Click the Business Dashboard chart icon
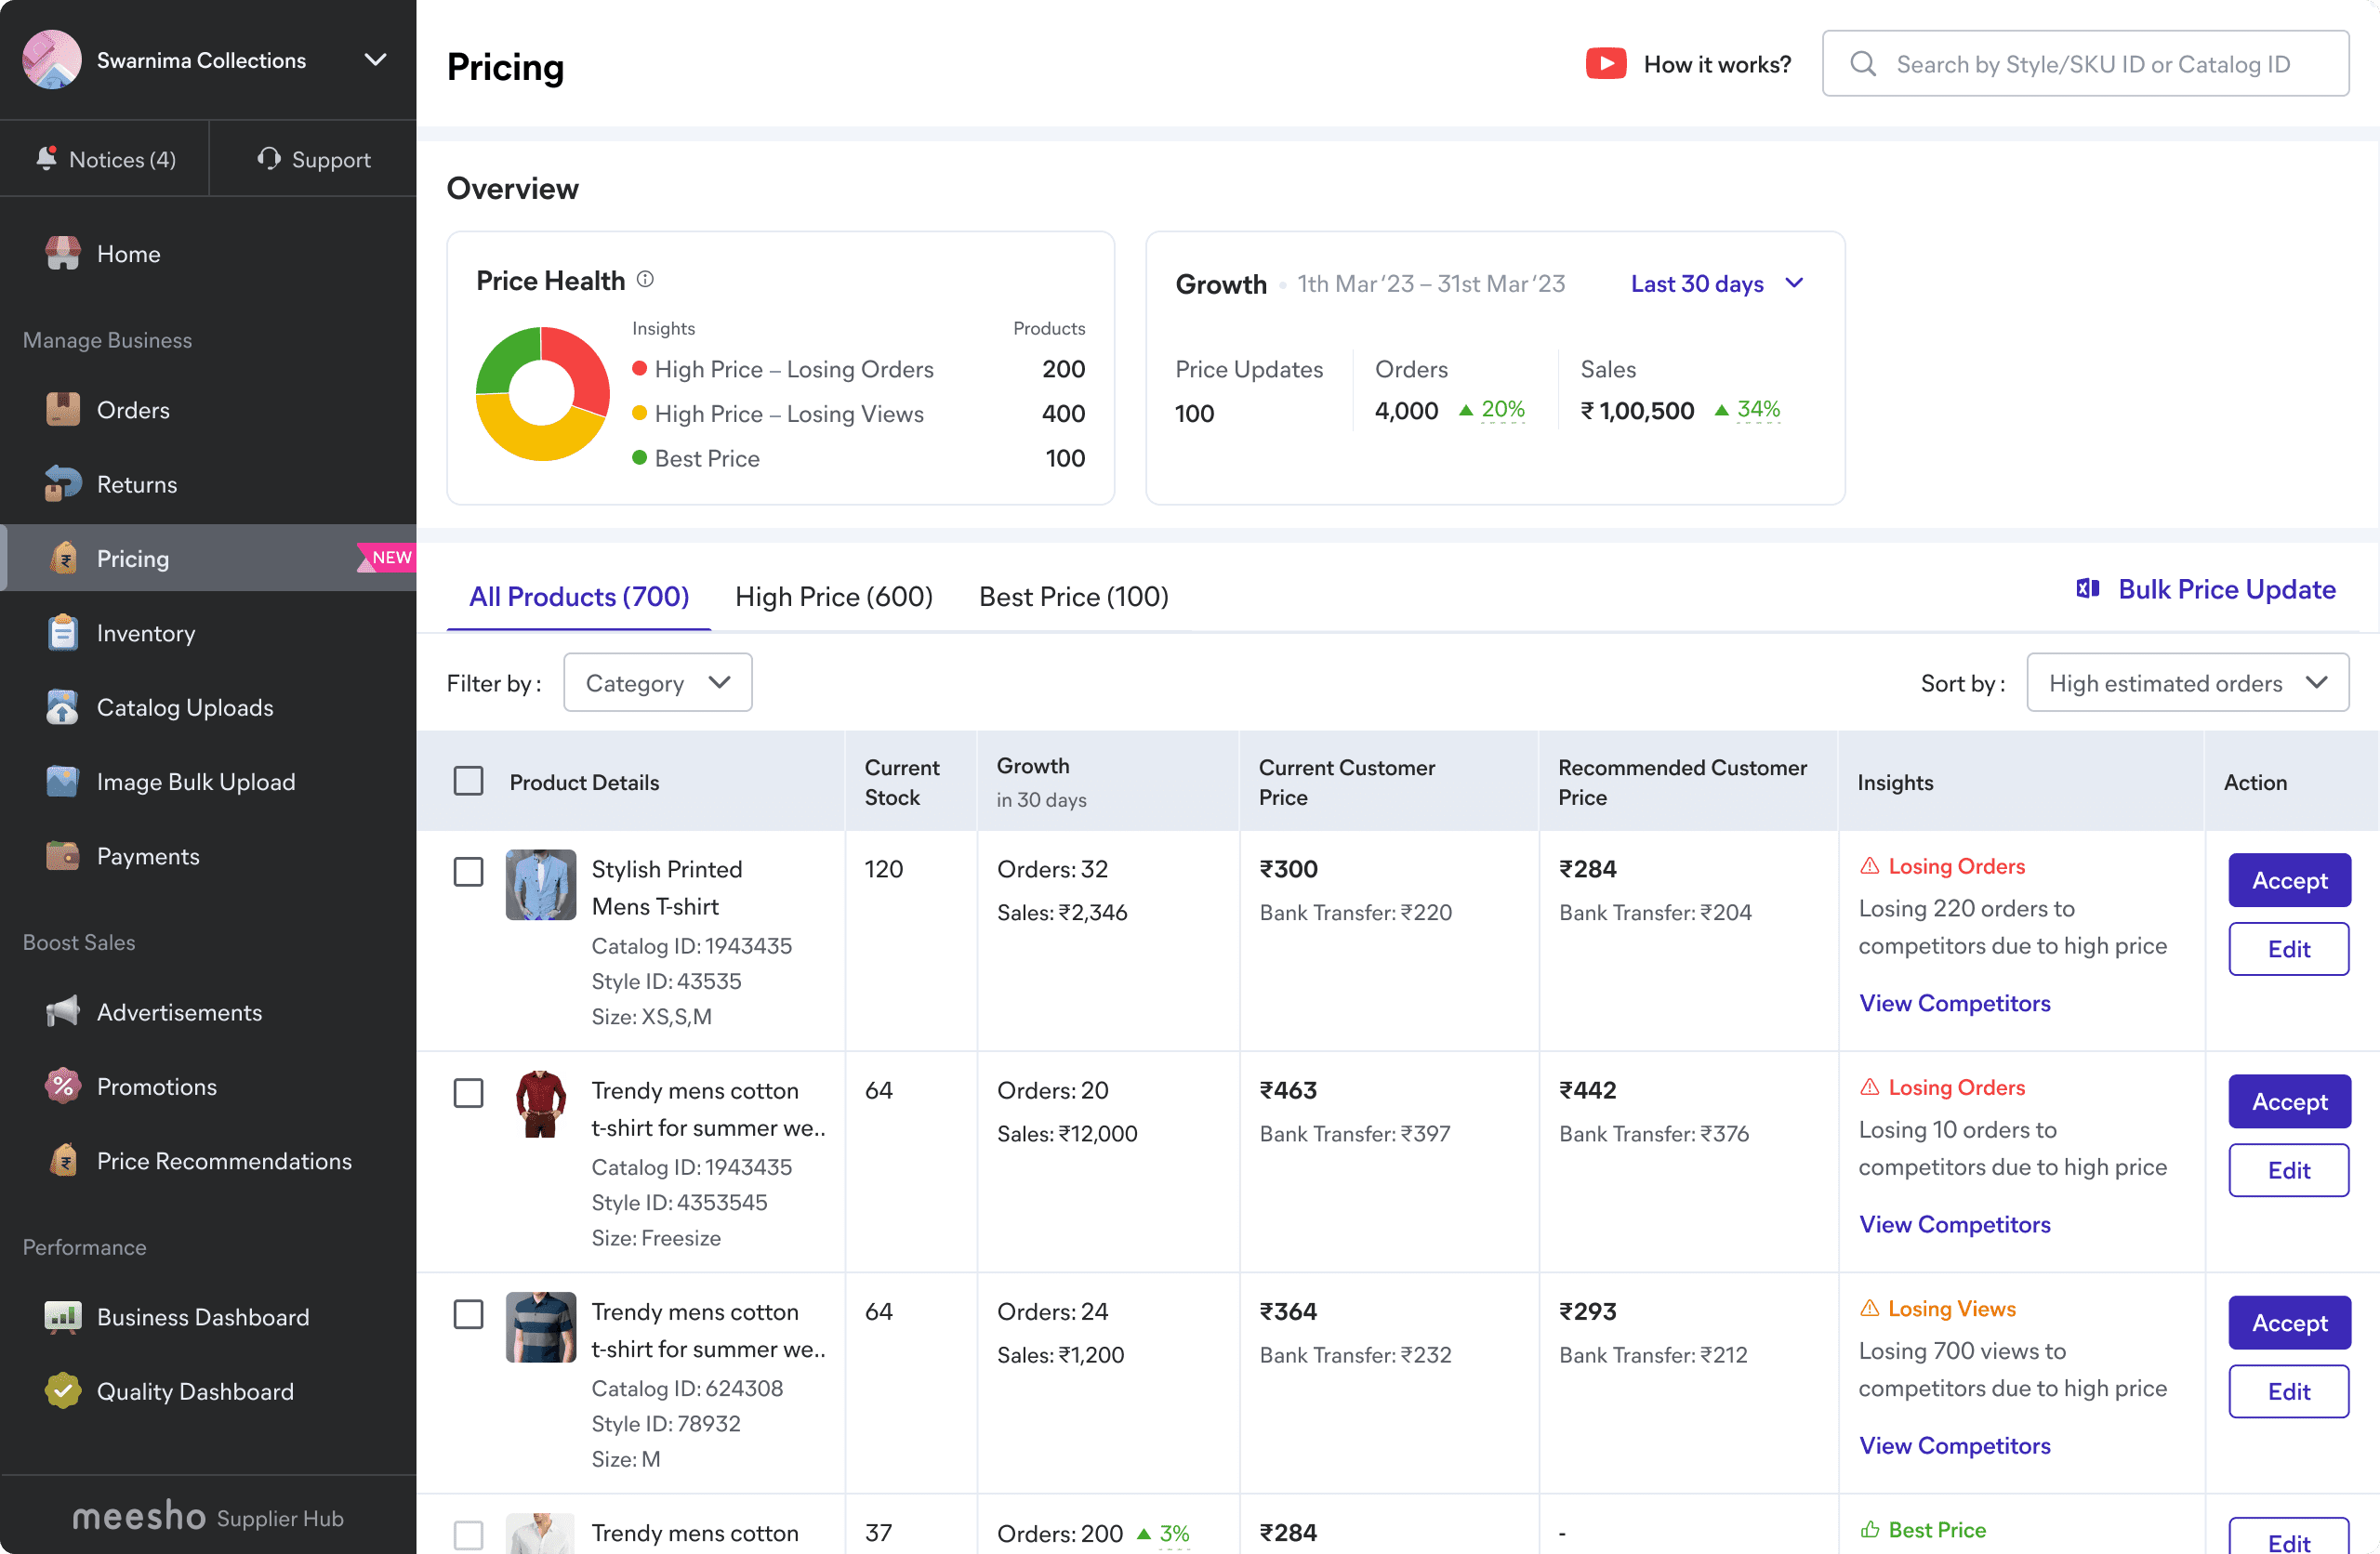Viewport: 2380px width, 1554px height. (x=63, y=1317)
